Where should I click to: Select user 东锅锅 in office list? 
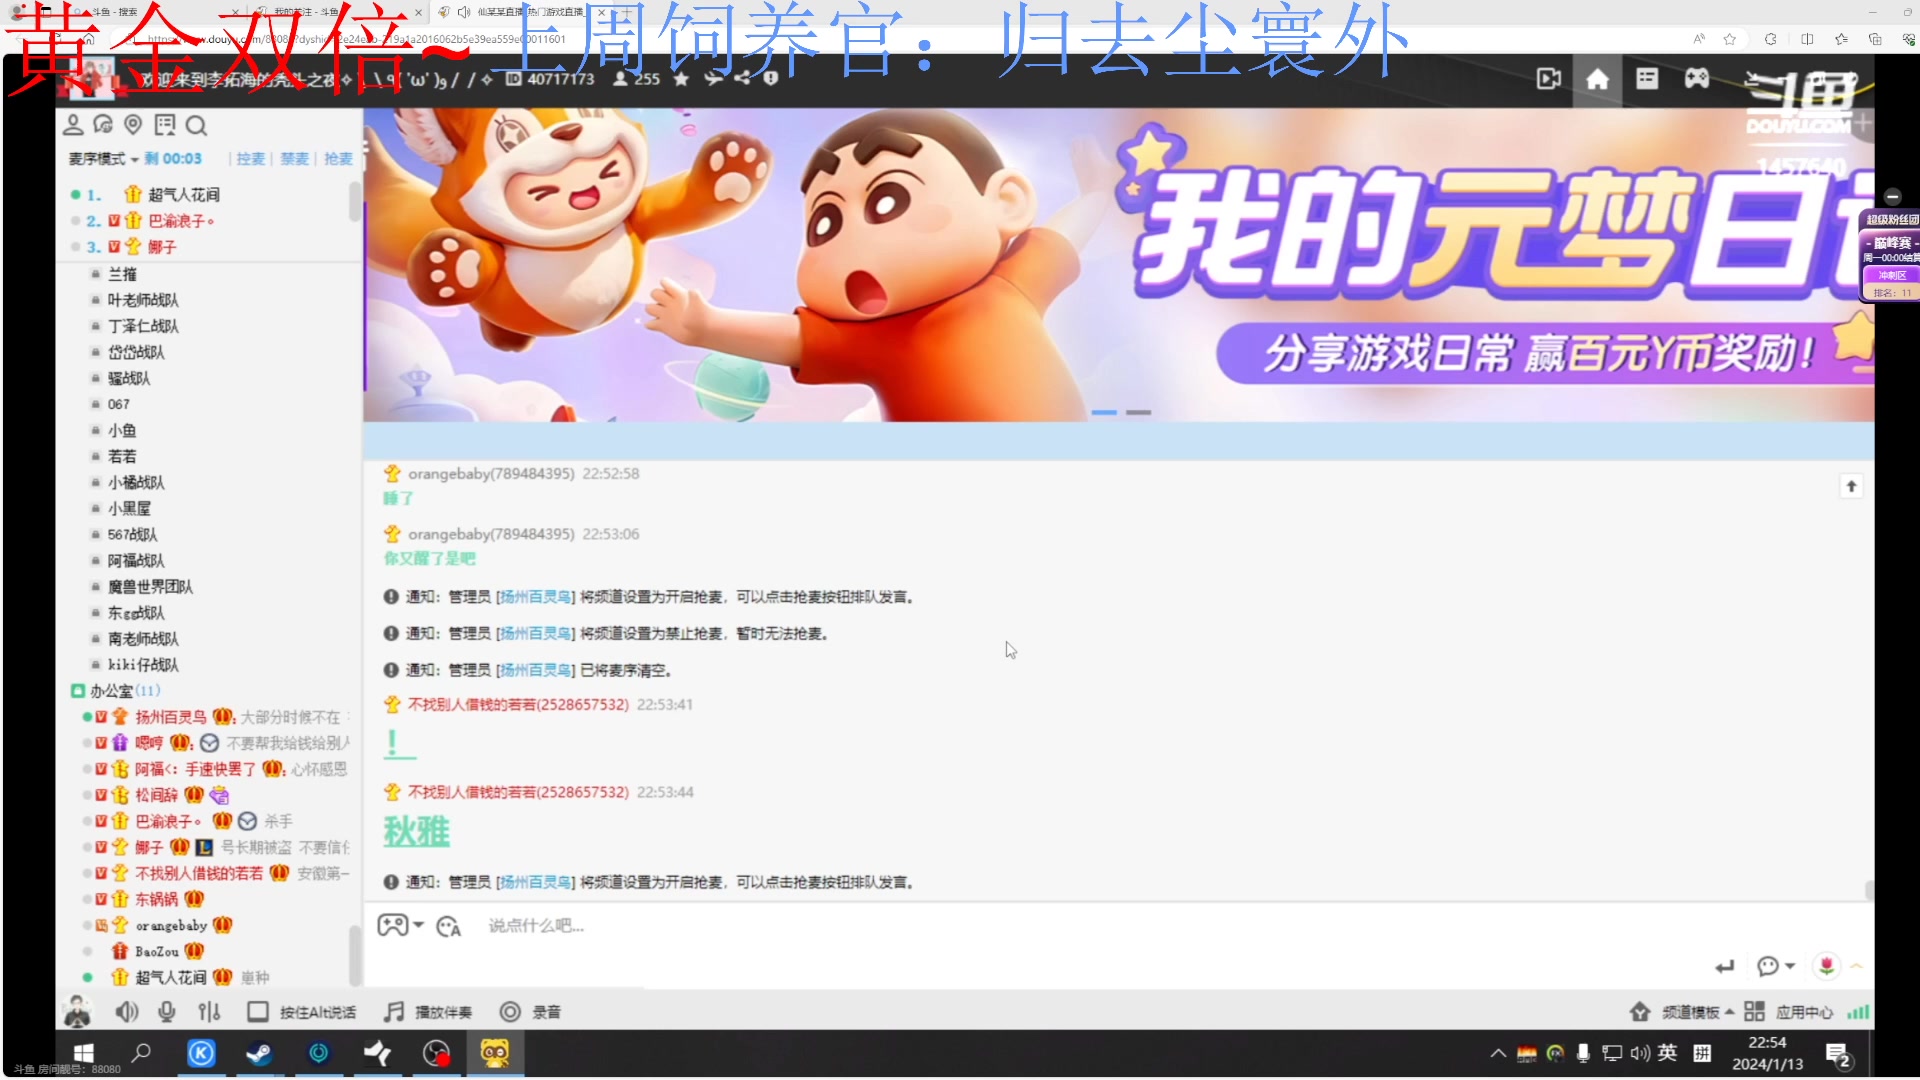[x=156, y=899]
